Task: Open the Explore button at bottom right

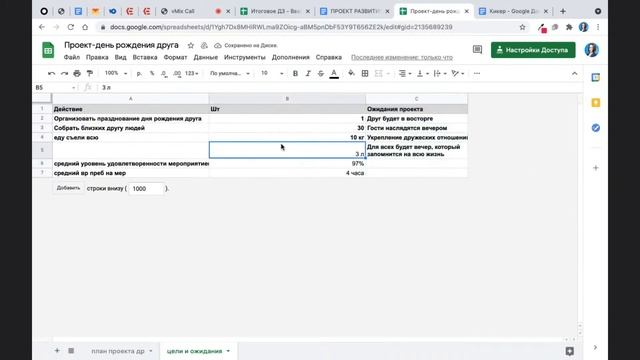Action: click(x=569, y=351)
